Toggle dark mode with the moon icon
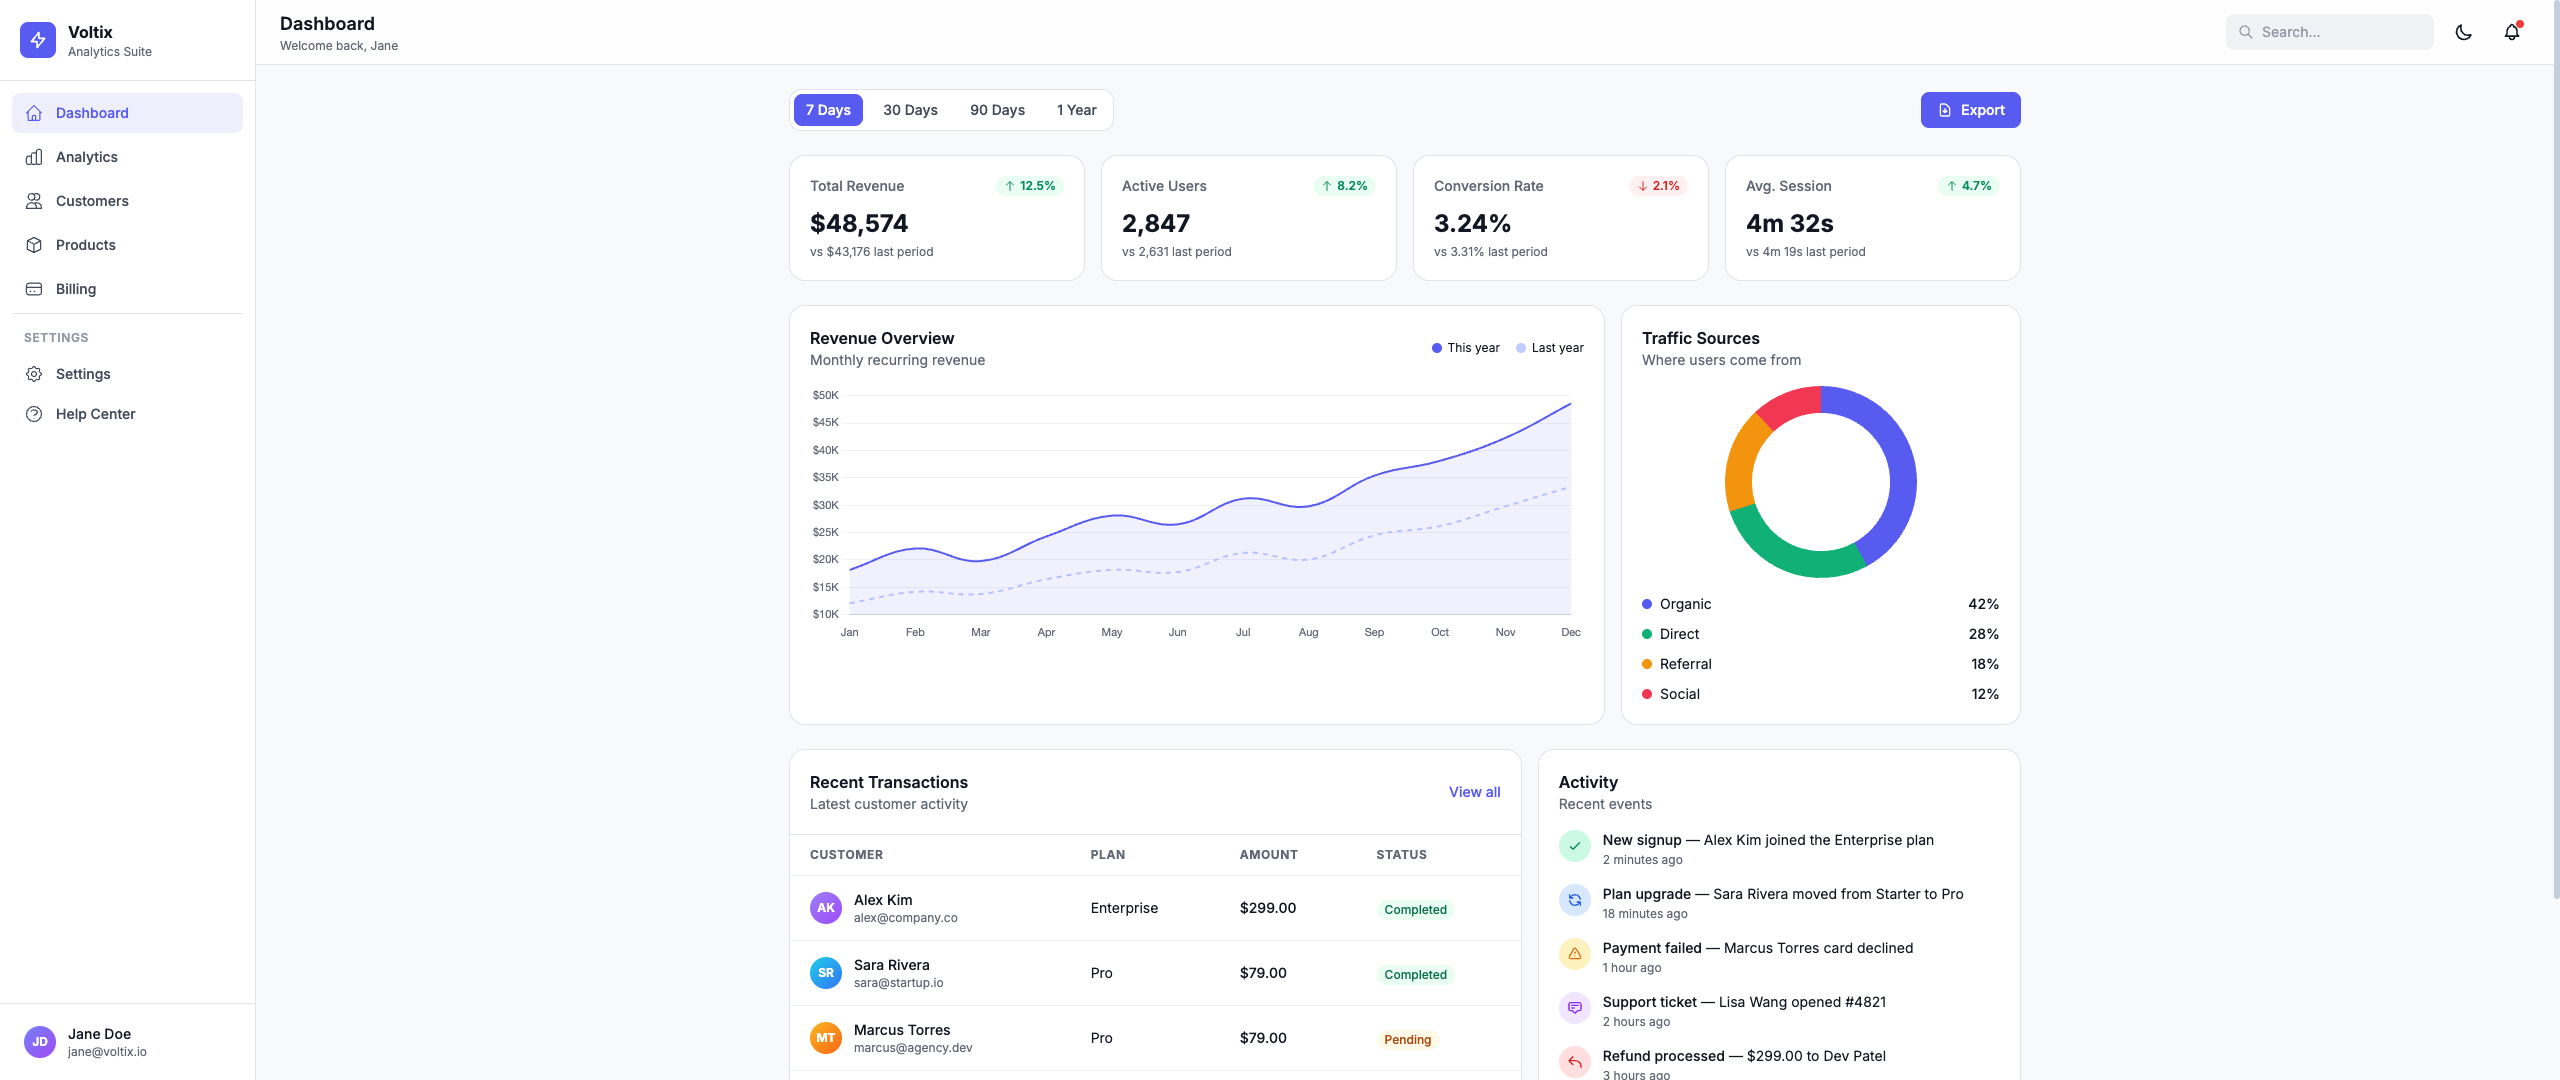Image resolution: width=2560 pixels, height=1080 pixels. [2464, 32]
